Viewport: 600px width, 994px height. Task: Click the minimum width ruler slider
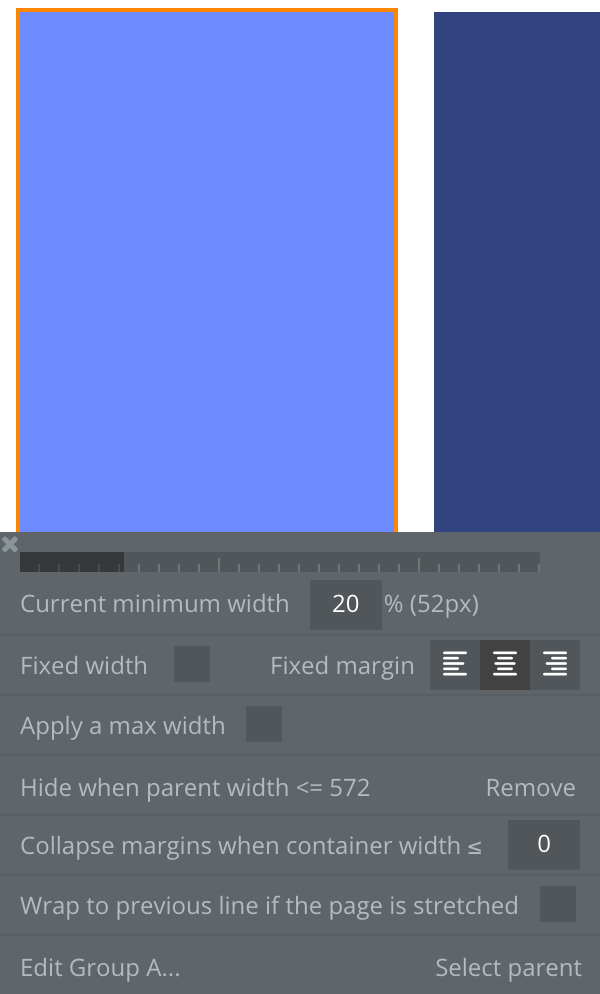click(x=280, y=562)
